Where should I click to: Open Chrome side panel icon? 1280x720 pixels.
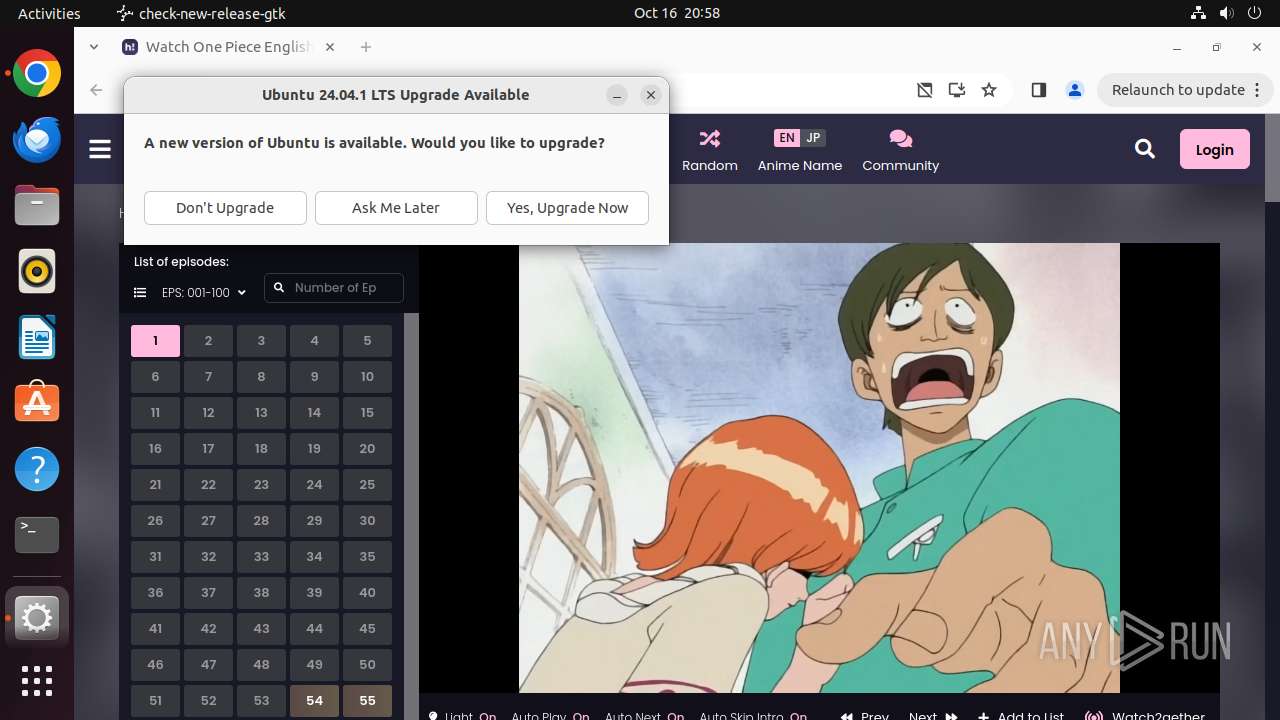pos(1038,90)
